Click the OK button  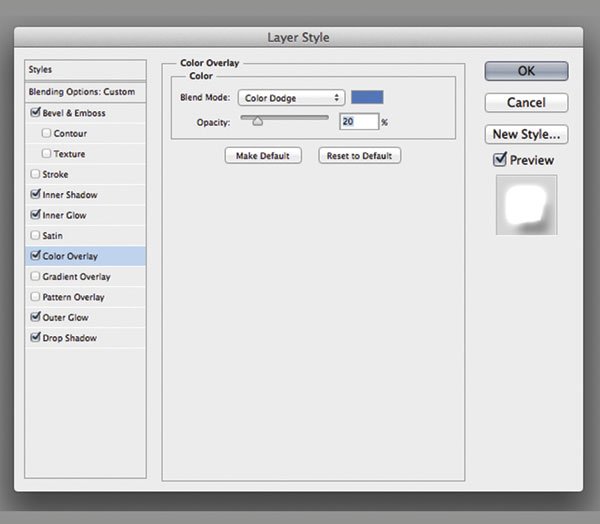pyautogui.click(x=526, y=71)
